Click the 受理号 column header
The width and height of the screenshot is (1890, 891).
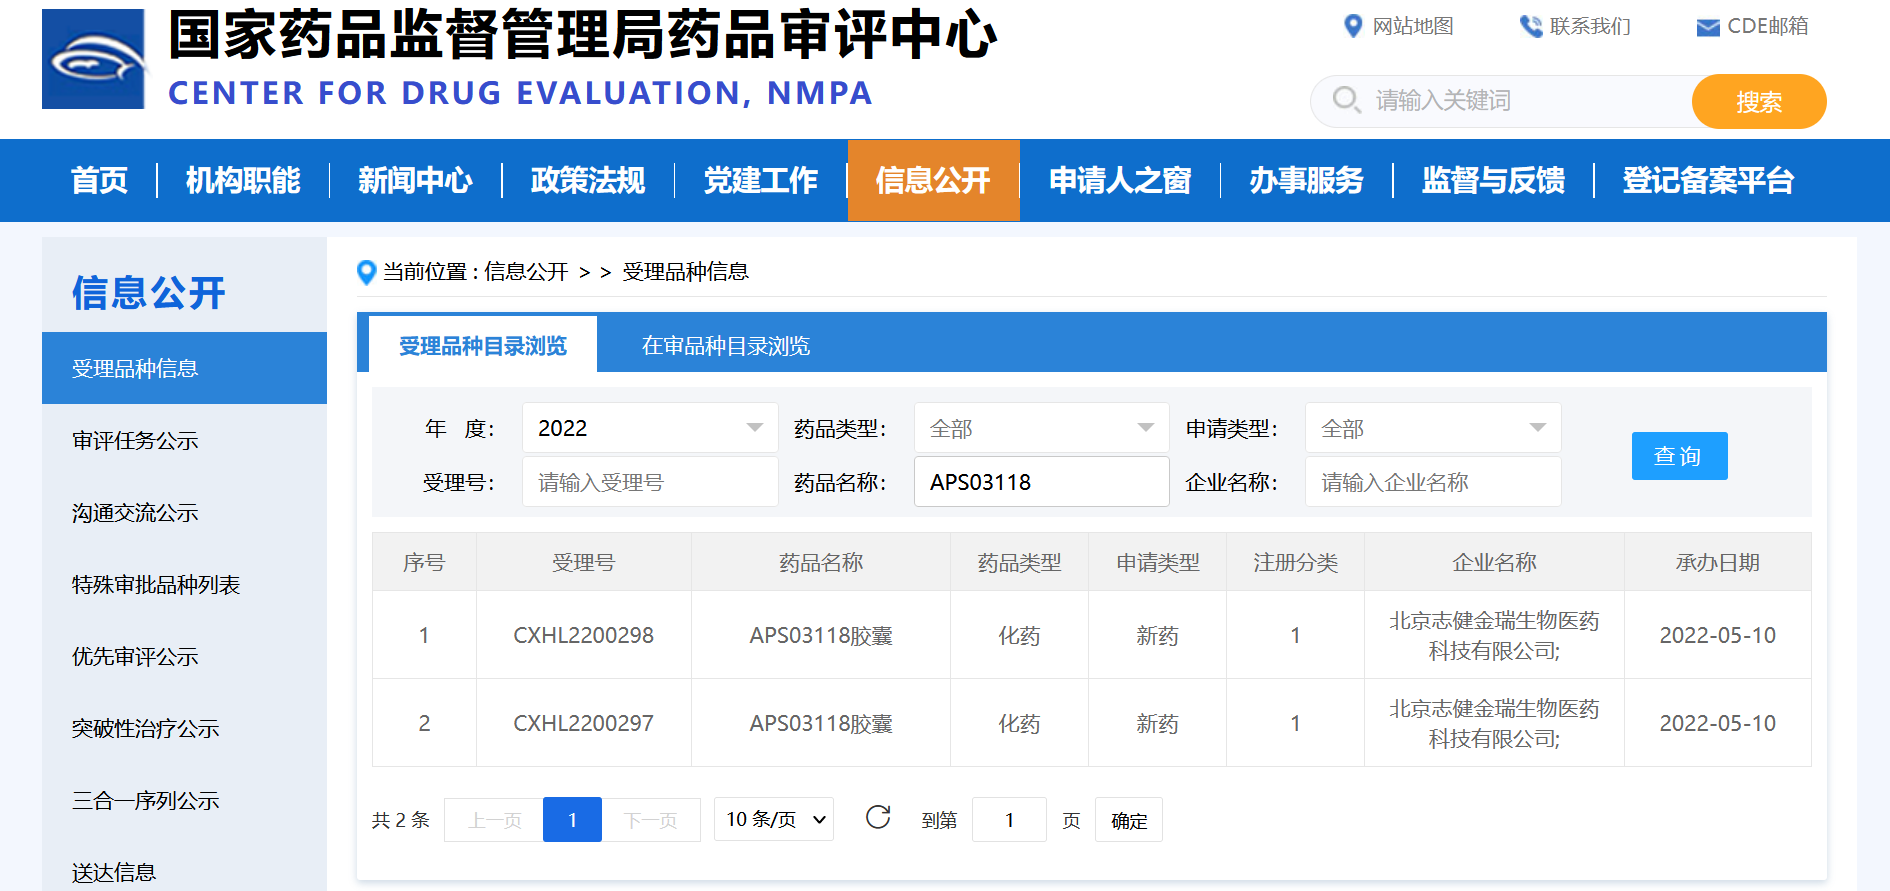[x=584, y=562]
